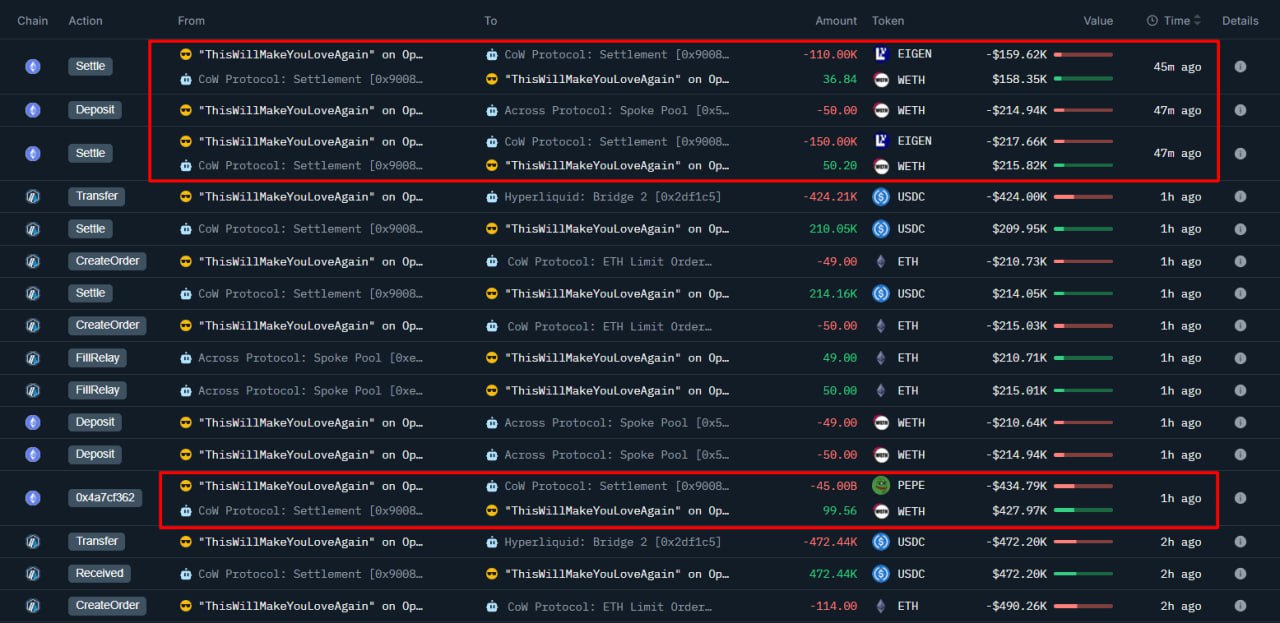Screen dimensions: 1280x623
Task: Open details info icon for -424.21K USDC Transfer row
Action: click(x=1240, y=197)
